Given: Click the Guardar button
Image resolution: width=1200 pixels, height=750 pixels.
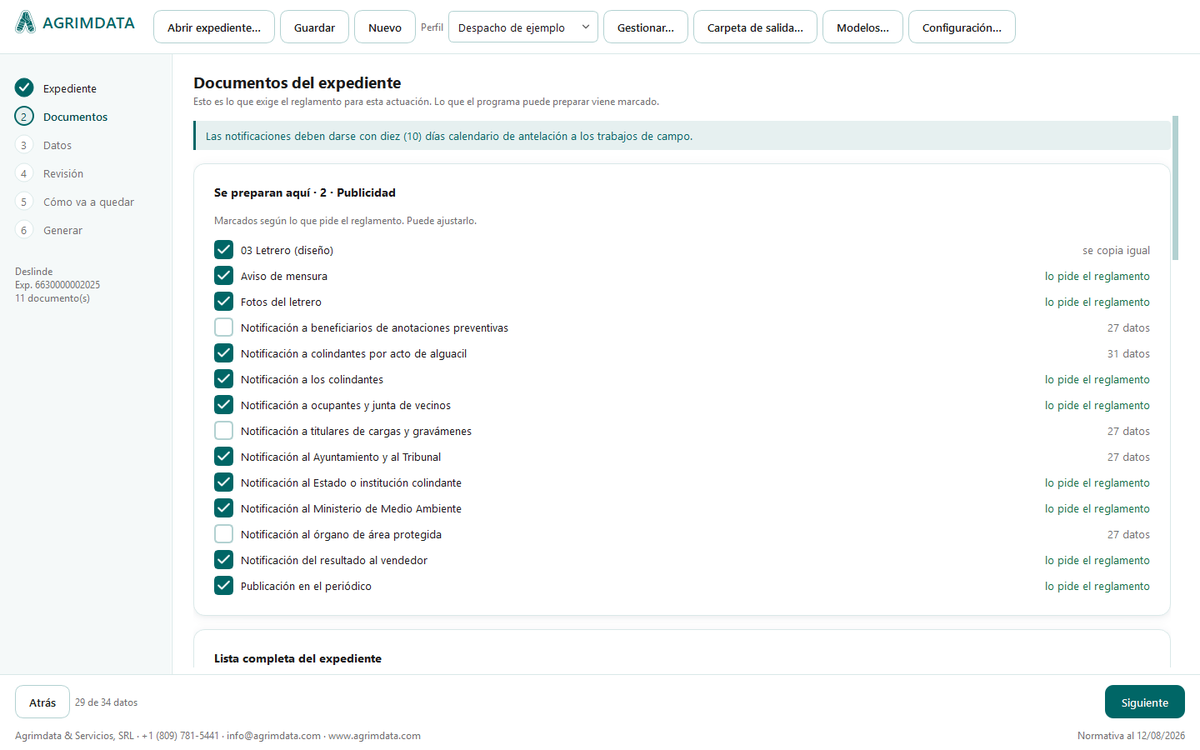Looking at the screenshot, I should click(314, 27).
